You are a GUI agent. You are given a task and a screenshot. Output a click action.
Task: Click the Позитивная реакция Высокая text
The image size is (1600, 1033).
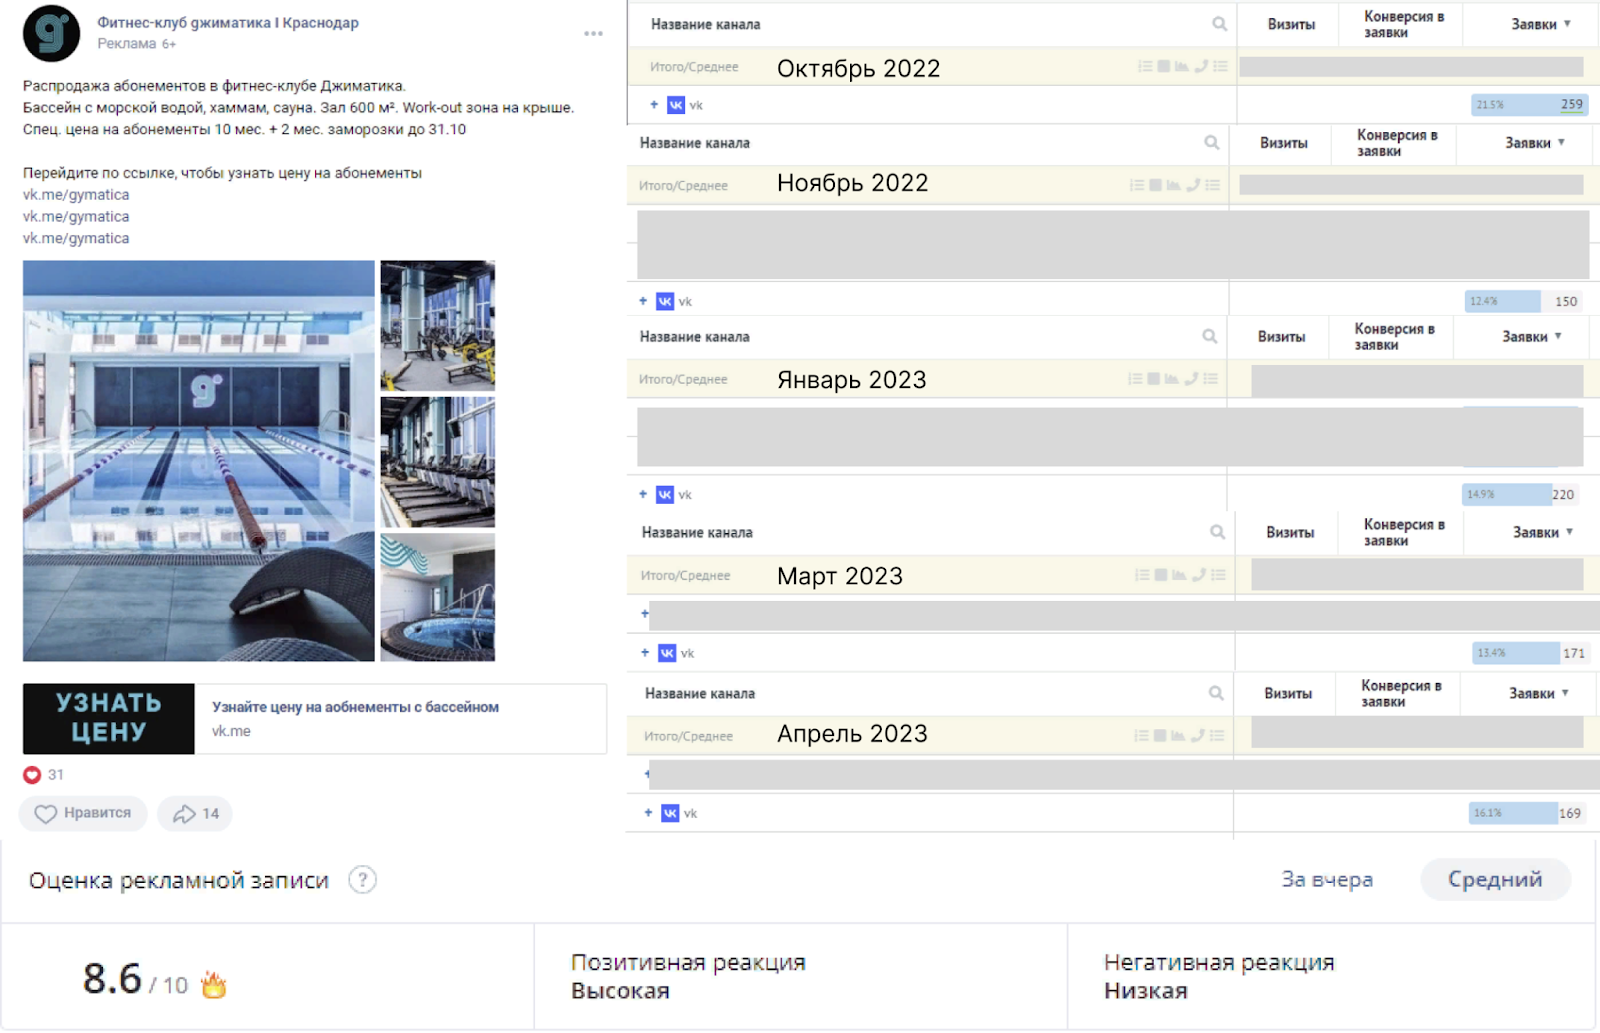pos(688,976)
